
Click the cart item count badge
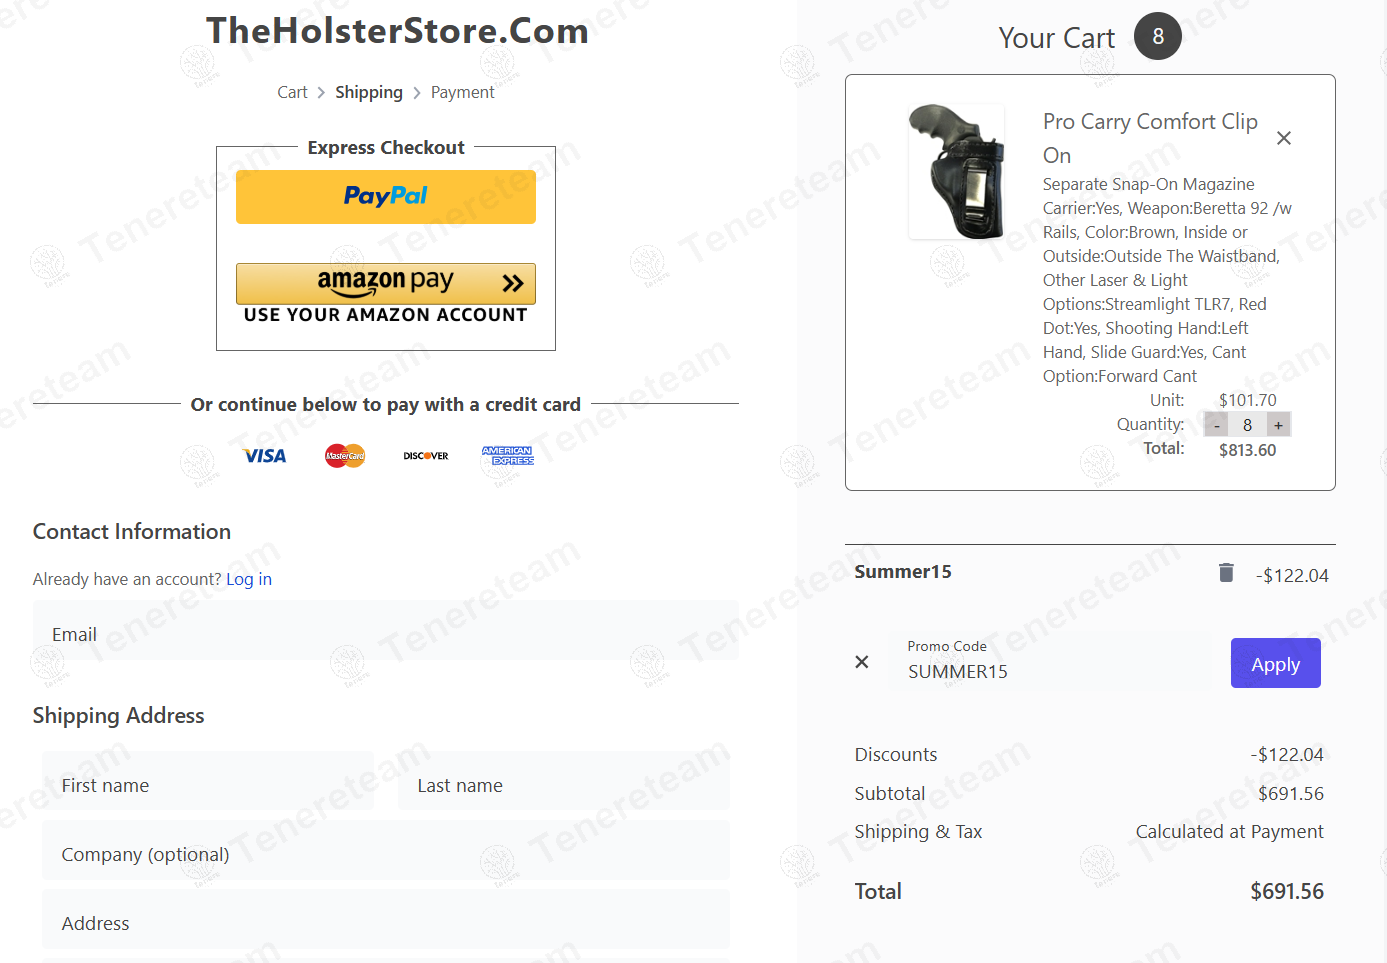click(x=1158, y=36)
